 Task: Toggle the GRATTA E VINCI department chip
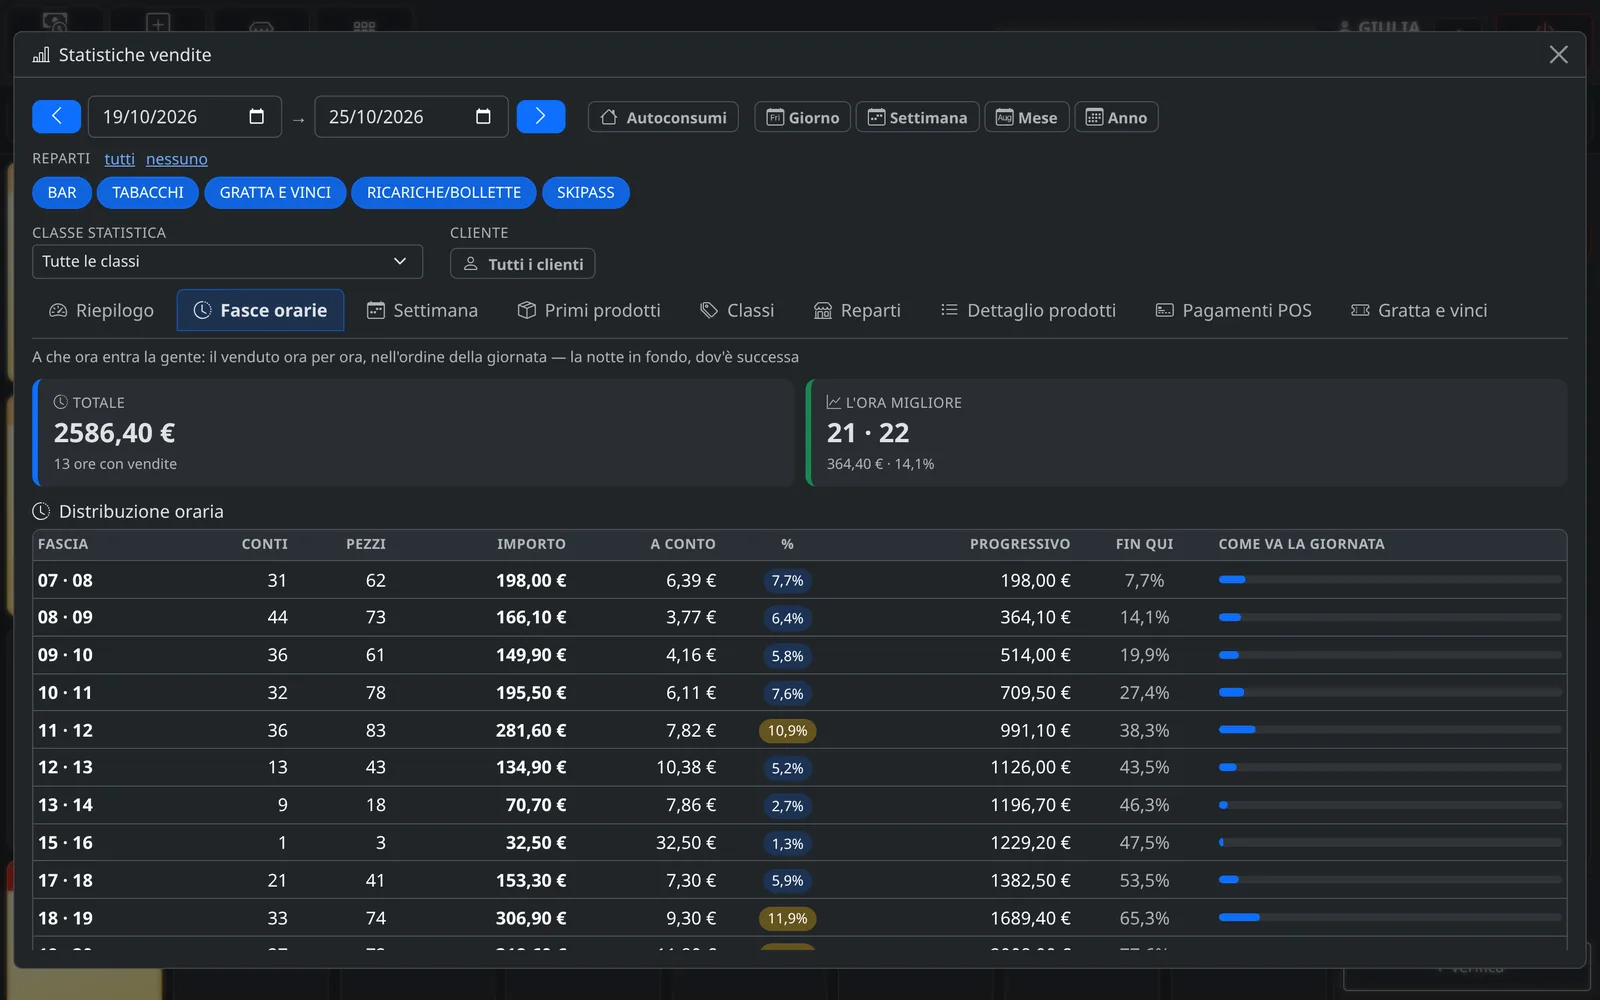pyautogui.click(x=275, y=193)
